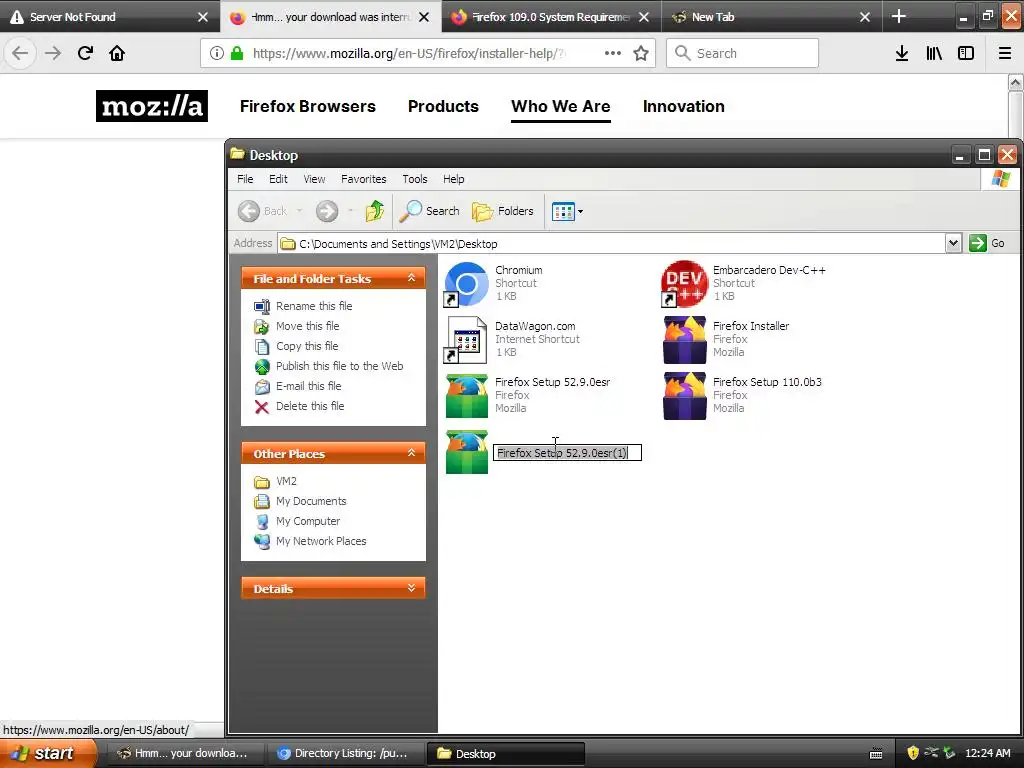Viewport: 1024px width, 768px height.
Task: Click Delete this file
Action: point(310,406)
